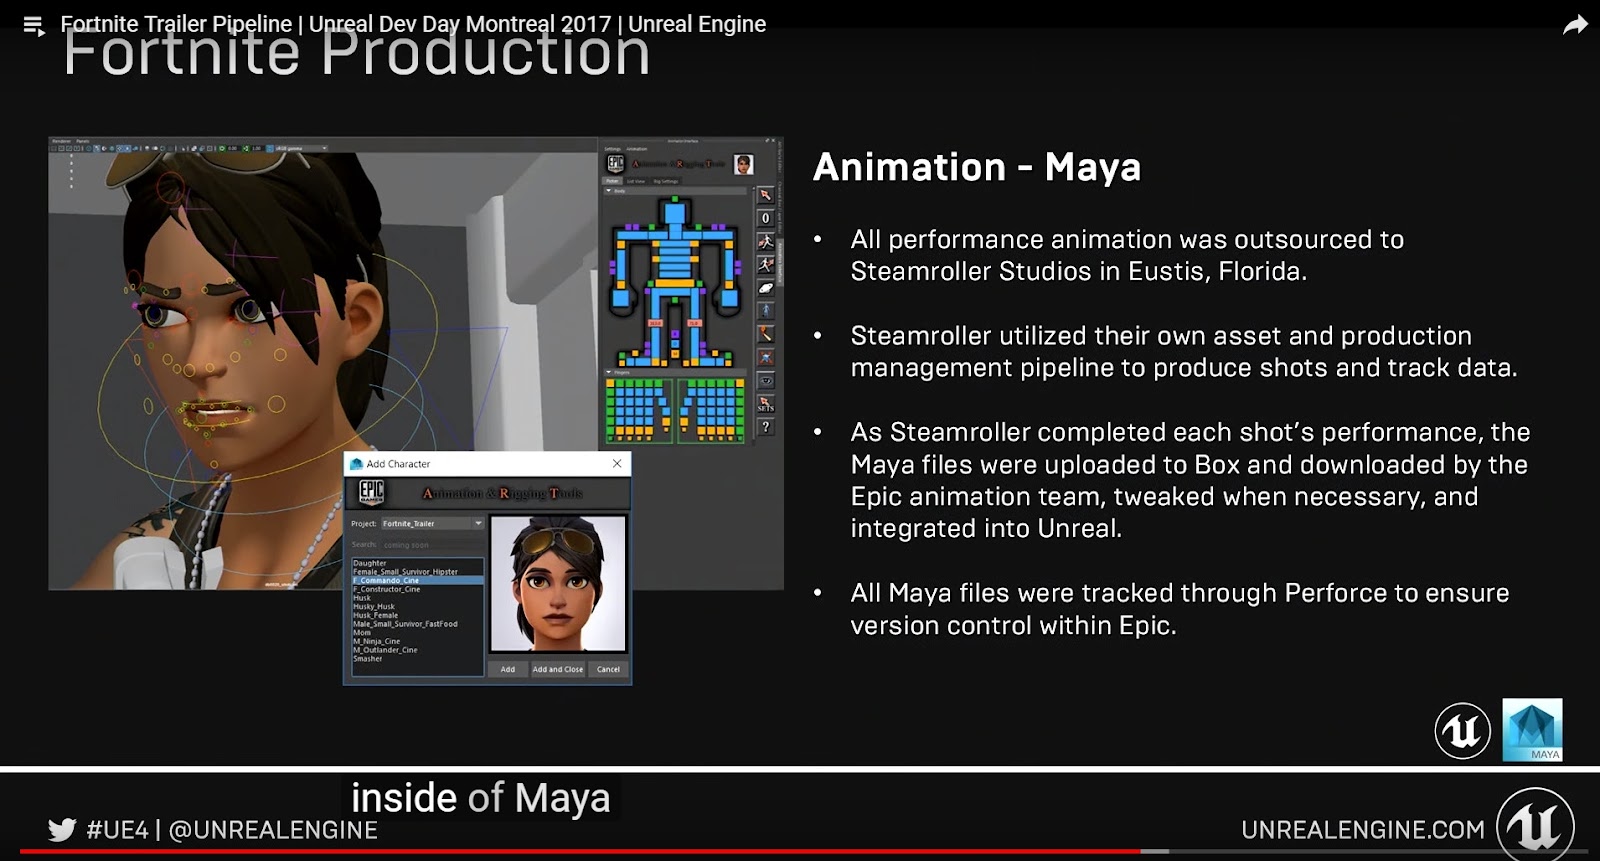Click the Epic Games logo in Add Character dialog
The width and height of the screenshot is (1600, 861).
coord(372,492)
